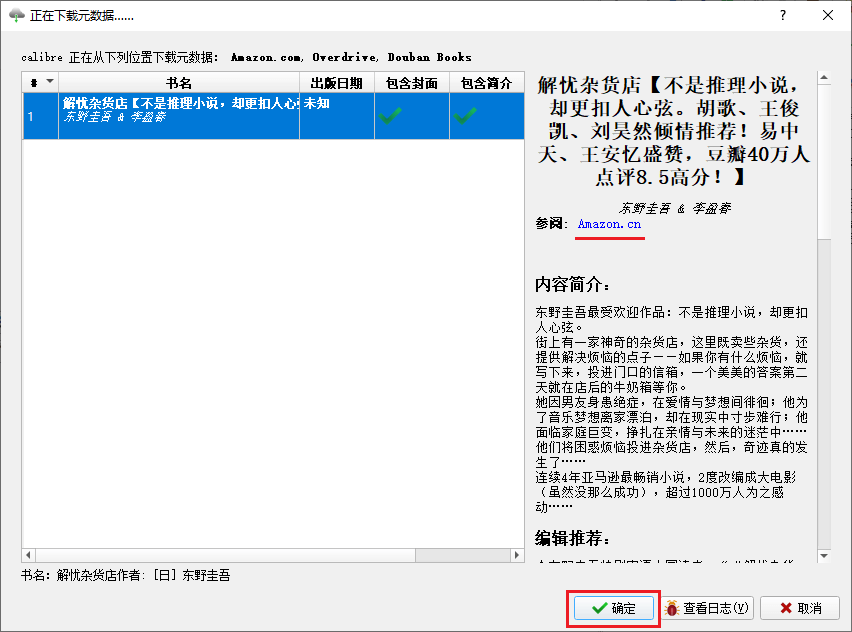Sort by 书名 column header
The image size is (852, 632).
coord(179,83)
